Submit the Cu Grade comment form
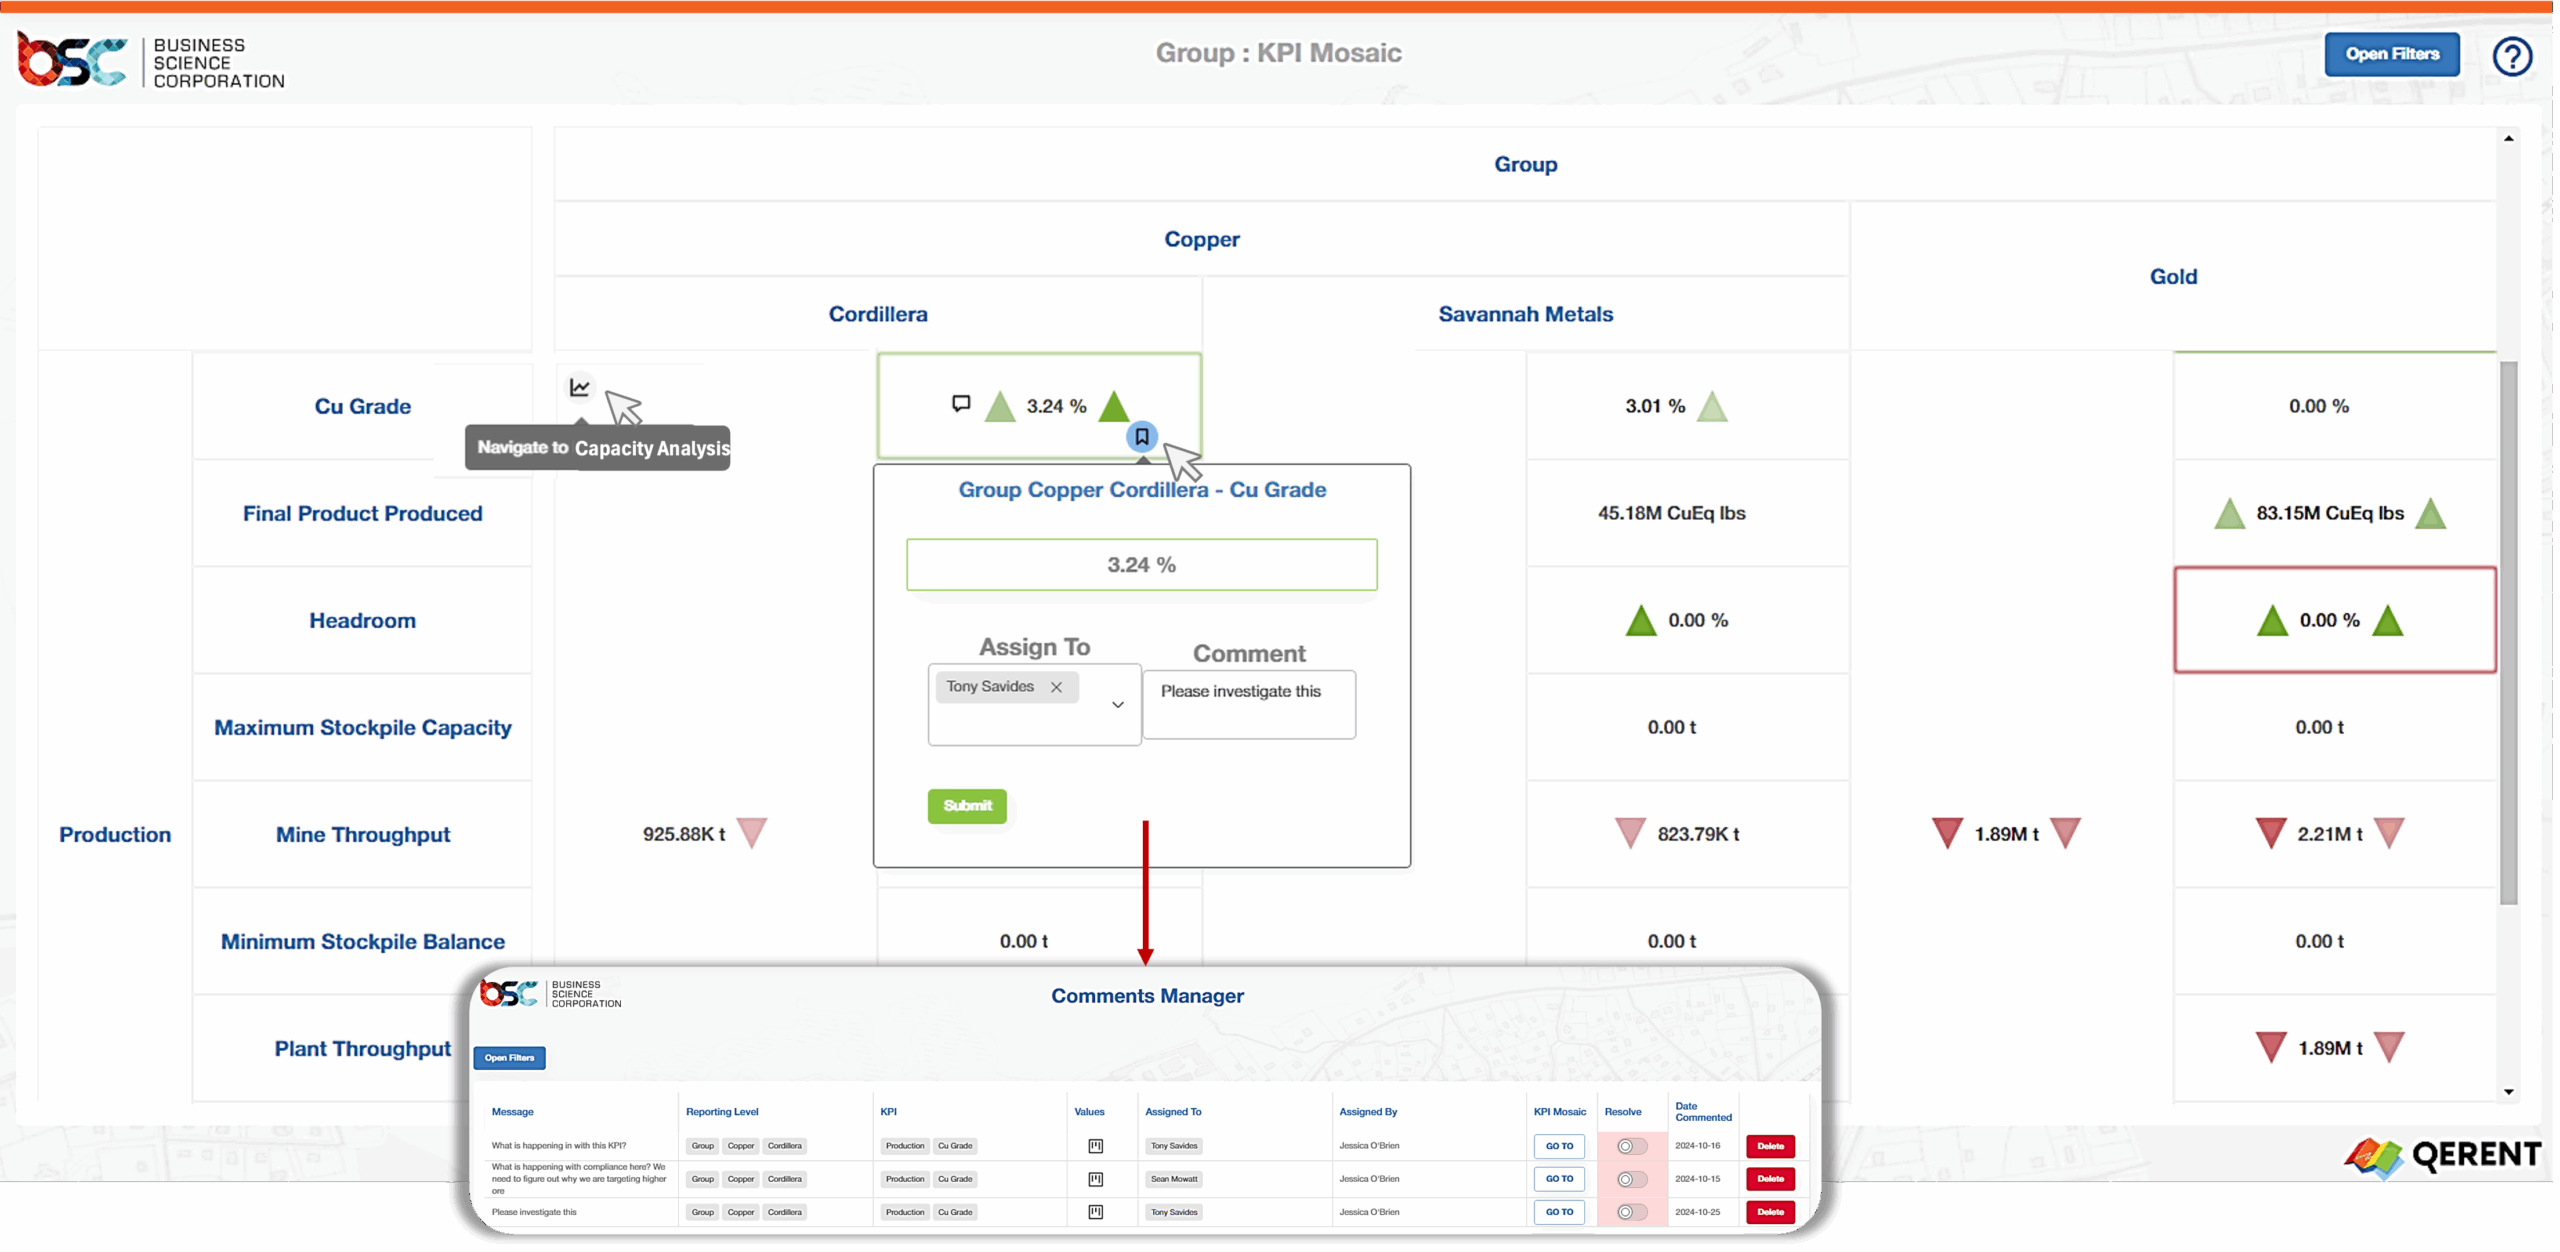The height and width of the screenshot is (1252, 2560). click(966, 806)
